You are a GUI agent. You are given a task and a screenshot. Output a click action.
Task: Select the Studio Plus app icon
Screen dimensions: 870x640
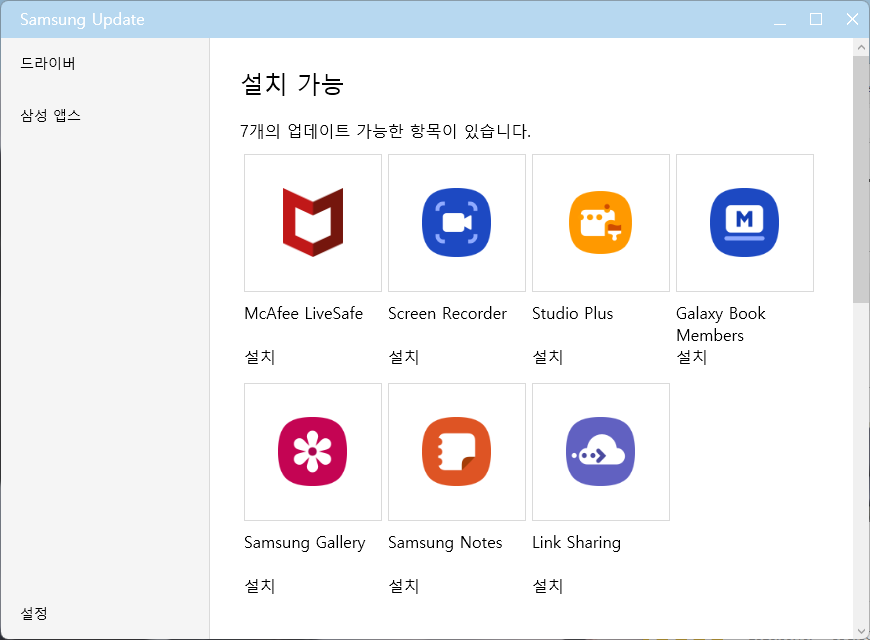pyautogui.click(x=600, y=222)
